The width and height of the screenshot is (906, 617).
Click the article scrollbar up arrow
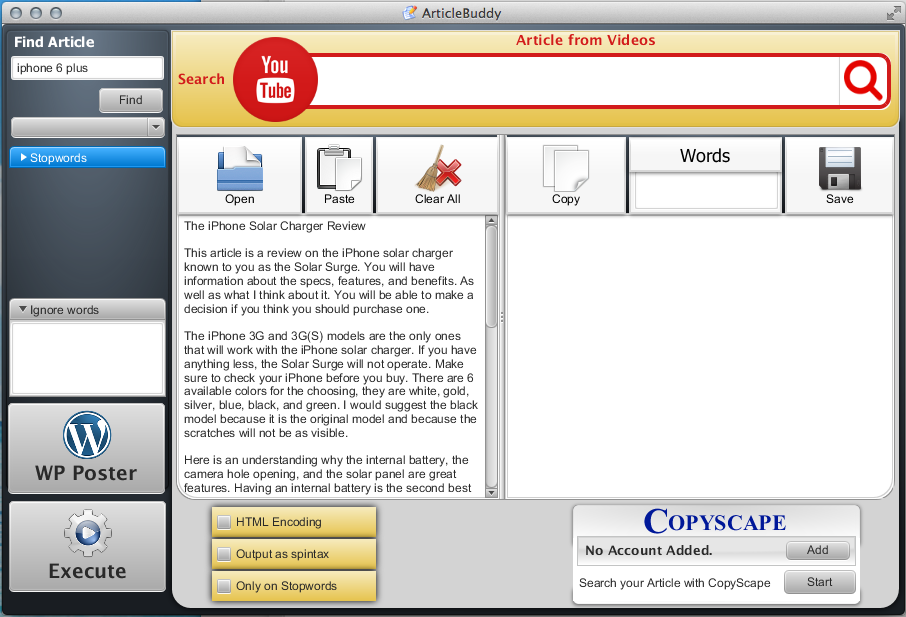click(x=492, y=221)
